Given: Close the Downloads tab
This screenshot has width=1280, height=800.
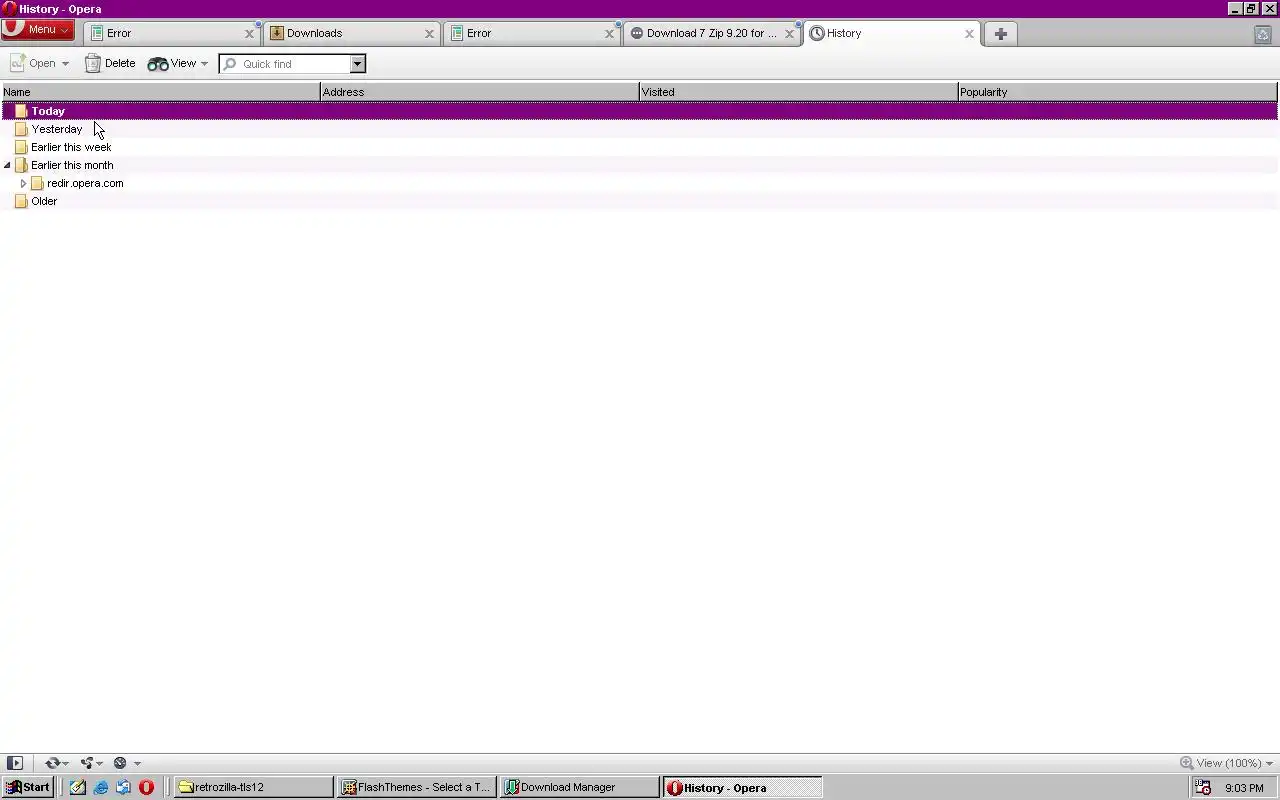Looking at the screenshot, I should click(429, 33).
